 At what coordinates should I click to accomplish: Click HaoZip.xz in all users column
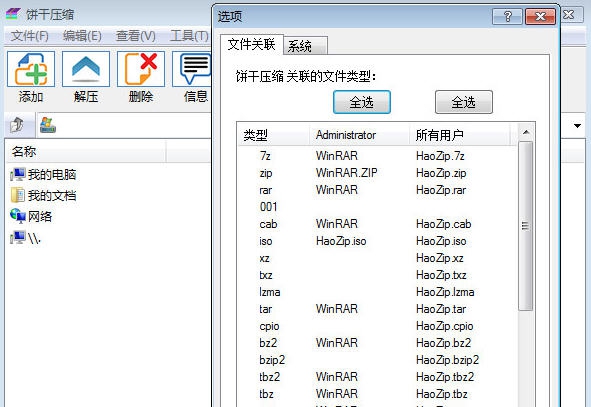440,258
